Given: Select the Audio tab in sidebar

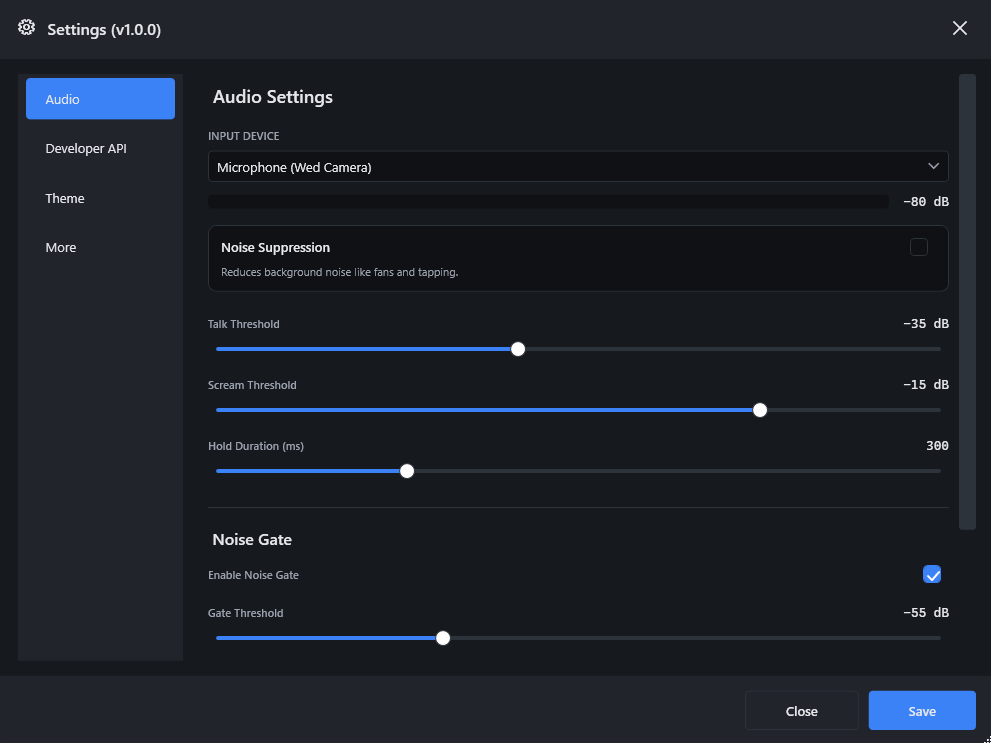Looking at the screenshot, I should [x=100, y=99].
